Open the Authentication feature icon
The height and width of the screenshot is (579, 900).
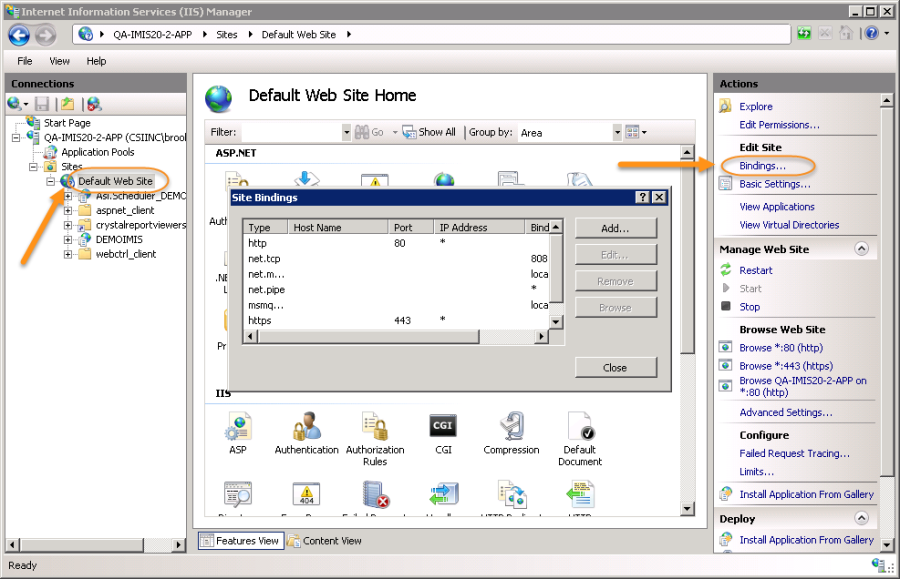point(306,428)
